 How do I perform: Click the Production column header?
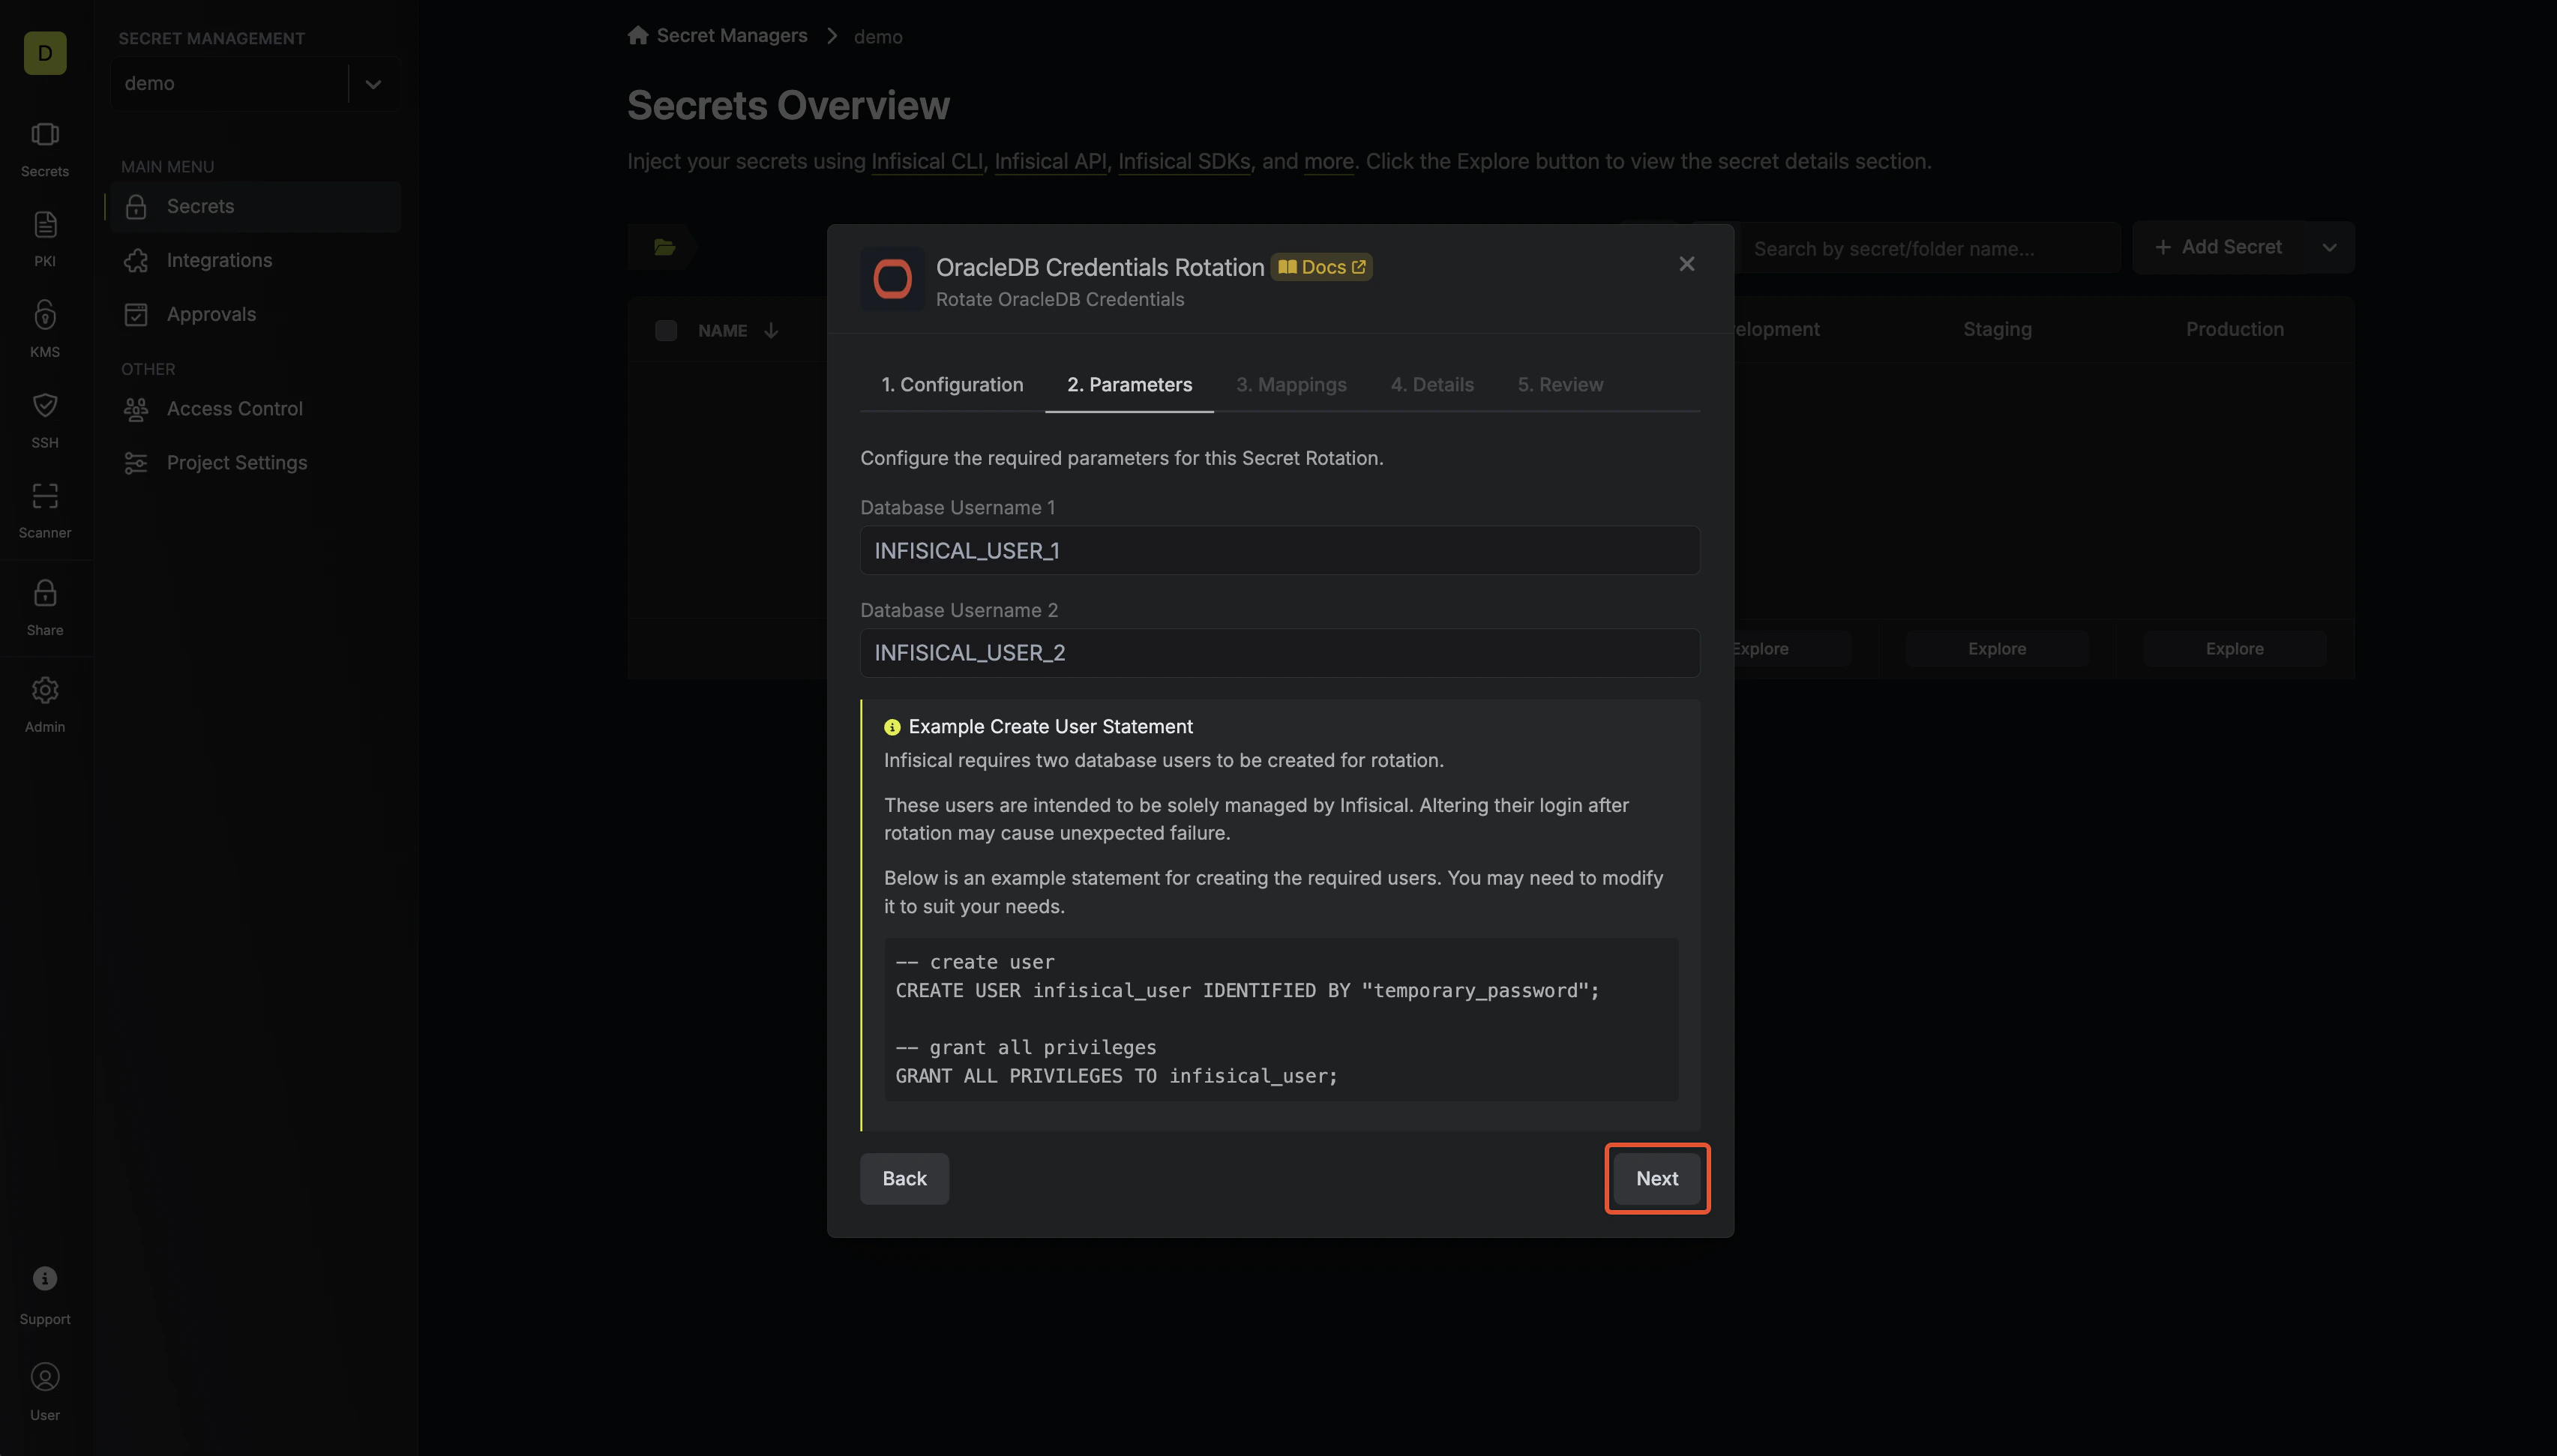click(2234, 330)
